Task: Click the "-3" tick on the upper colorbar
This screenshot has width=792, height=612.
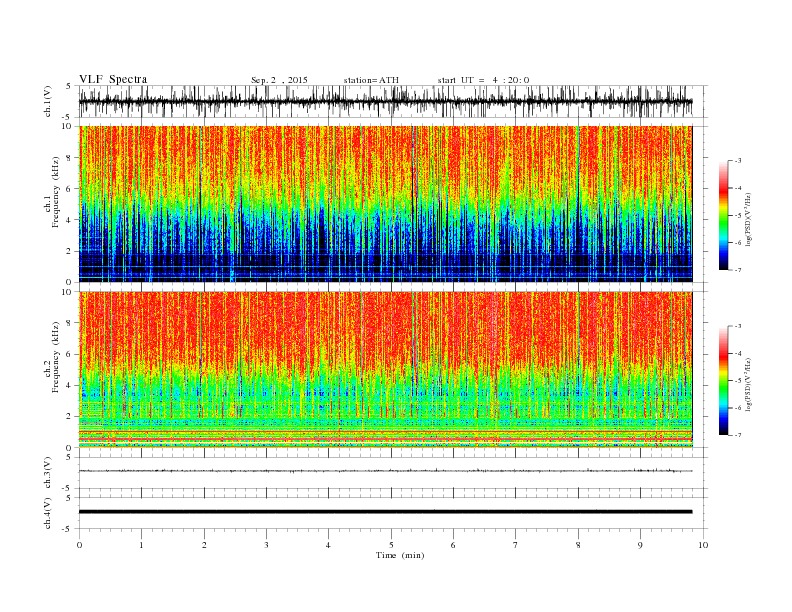Action: click(x=738, y=161)
